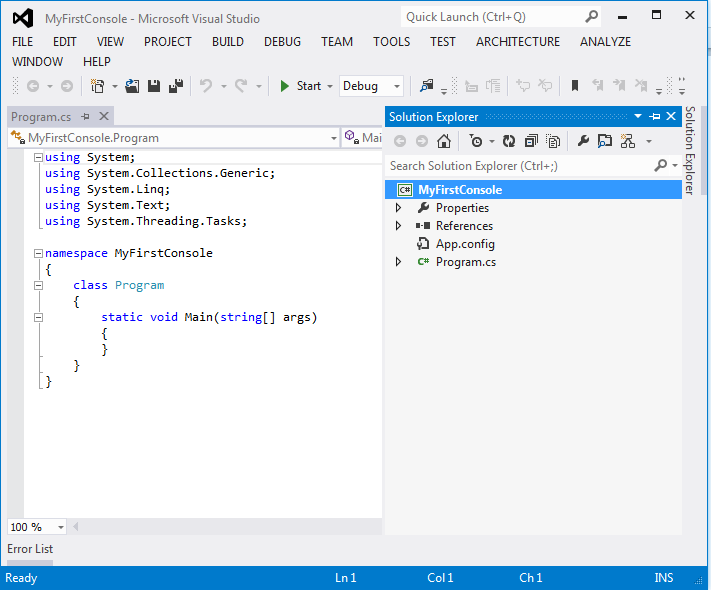Viewport: 711px width, 590px height.
Task: Click Pending Changes Filter clock icon
Action: pyautogui.click(x=476, y=141)
